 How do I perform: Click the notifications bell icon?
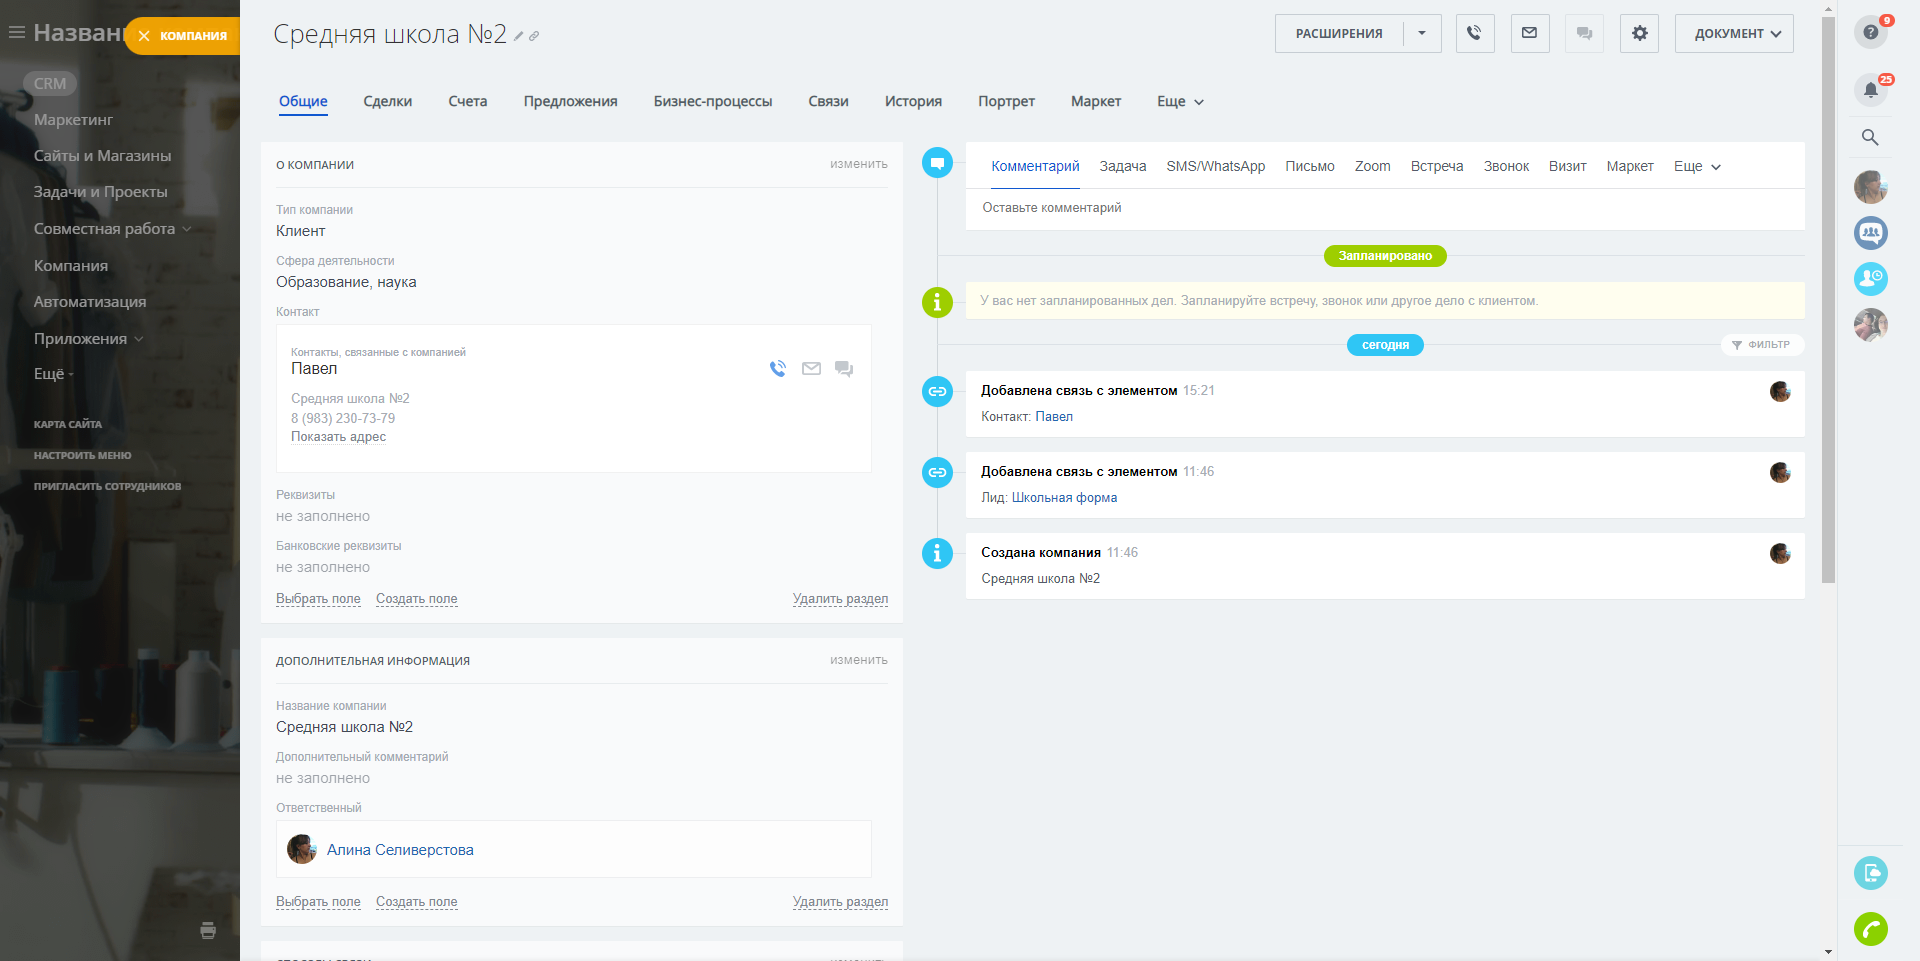(x=1870, y=90)
